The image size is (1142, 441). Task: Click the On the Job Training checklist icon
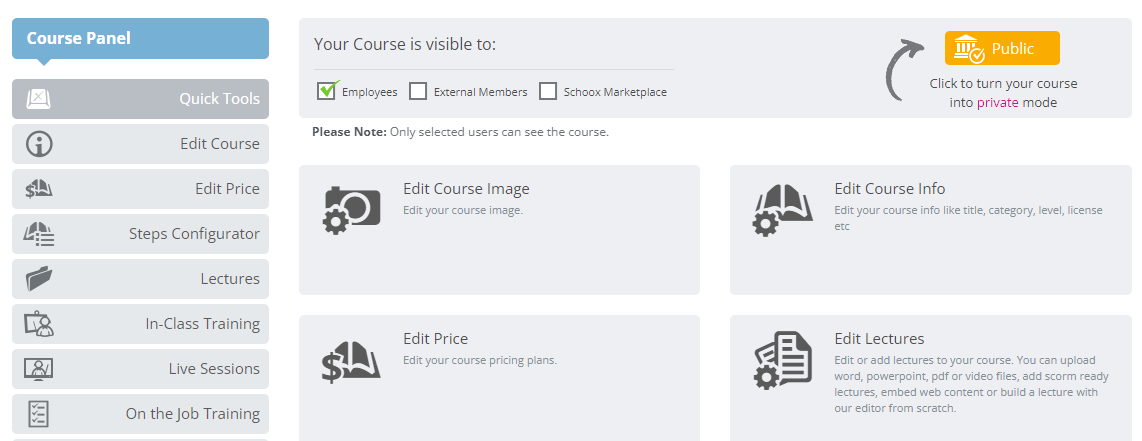tap(38, 414)
